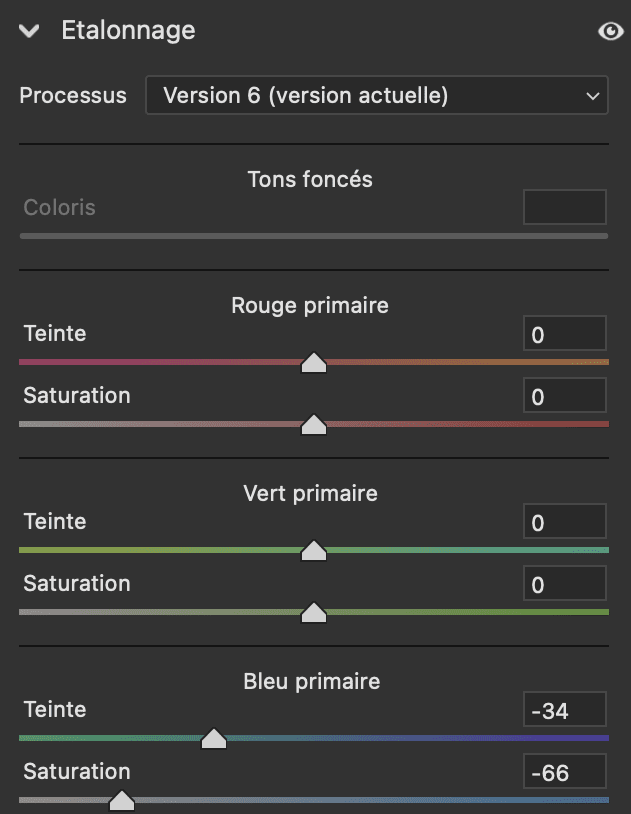The width and height of the screenshot is (631, 814).
Task: Select the Bleu primaire Saturation field showing -66
Action: tap(564, 772)
